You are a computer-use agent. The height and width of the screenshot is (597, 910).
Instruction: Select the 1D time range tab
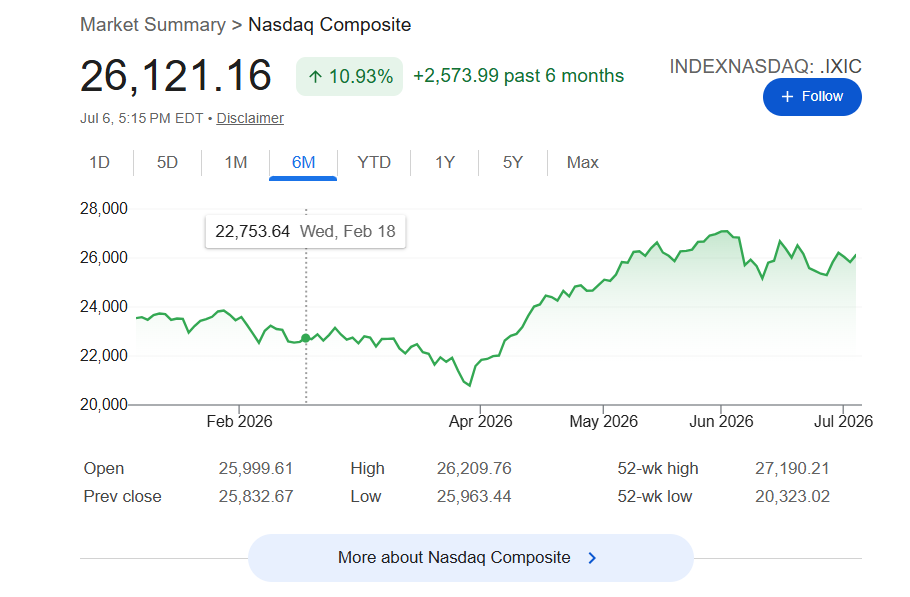click(x=99, y=162)
